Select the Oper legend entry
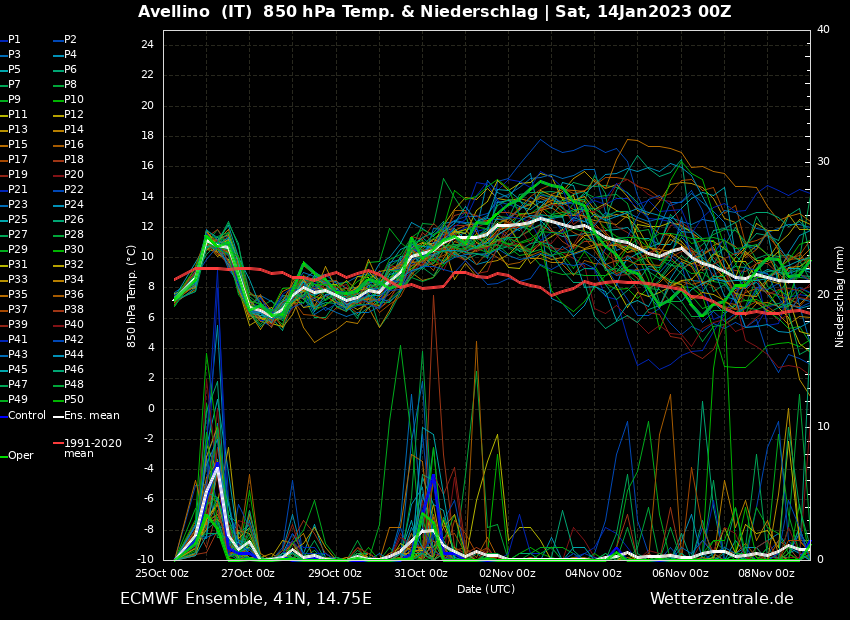 click(x=20, y=455)
